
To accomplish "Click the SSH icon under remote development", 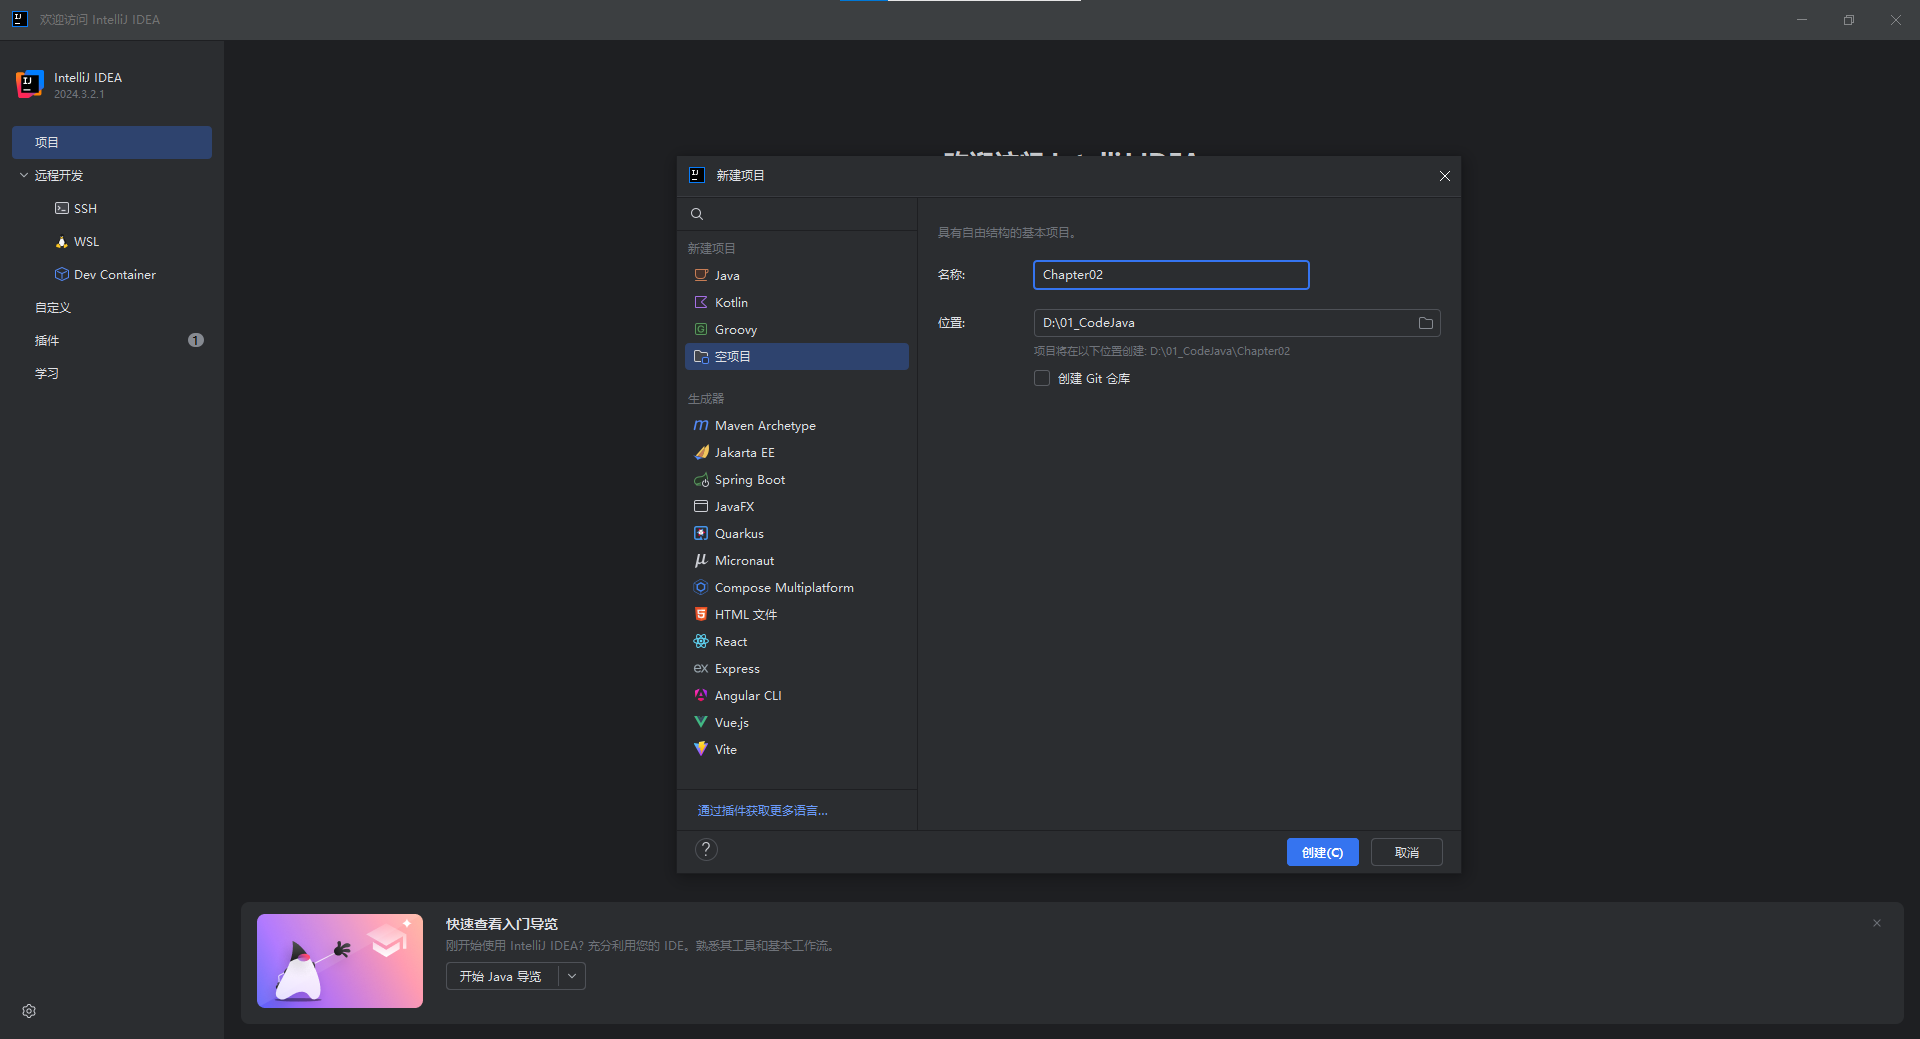I will (x=62, y=208).
